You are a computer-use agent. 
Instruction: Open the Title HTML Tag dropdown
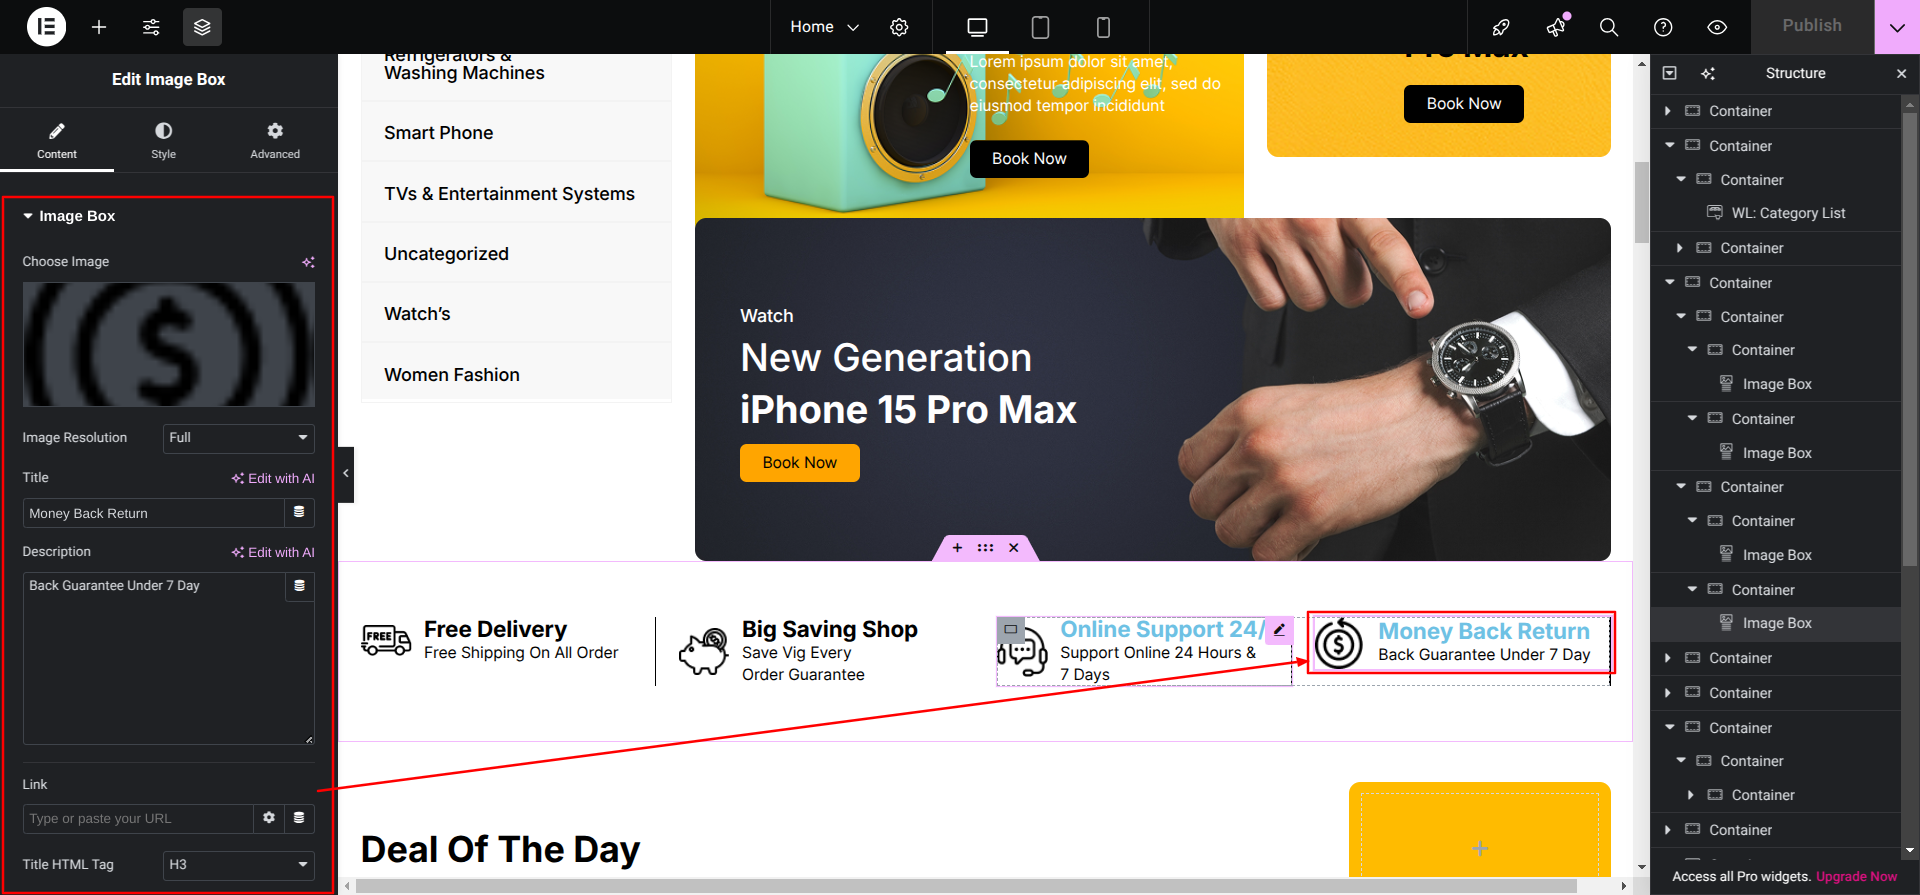coord(238,865)
